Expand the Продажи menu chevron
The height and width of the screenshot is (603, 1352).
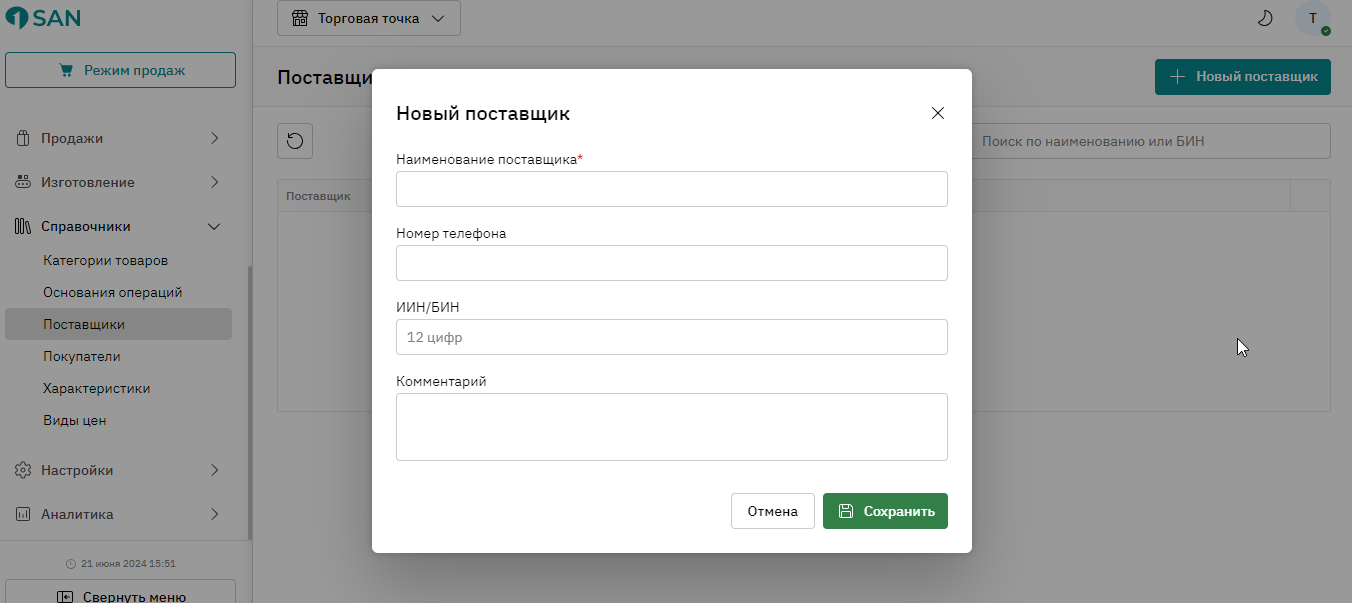pyautogui.click(x=214, y=138)
